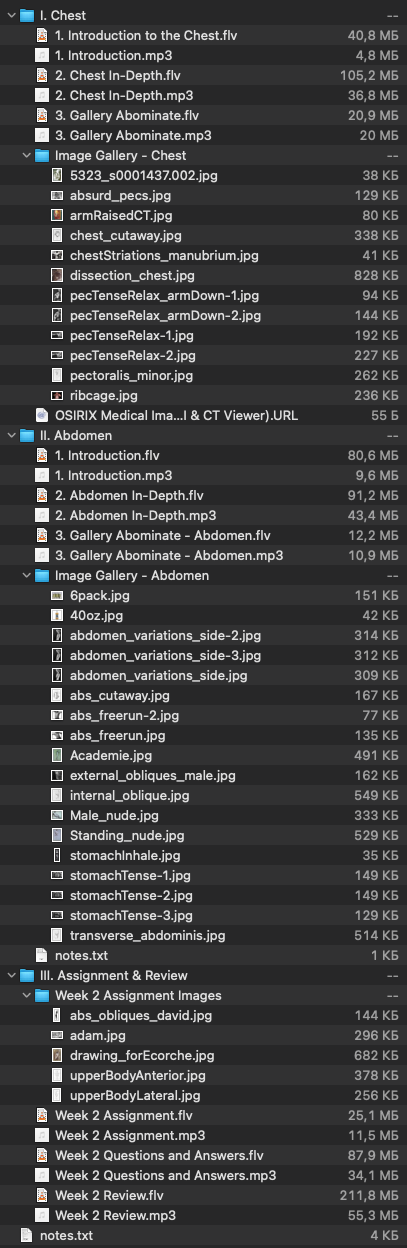Viewport: 407px width, 1248px height.
Task: Collapse the III. Assignment & Review folder
Action: click(10, 975)
